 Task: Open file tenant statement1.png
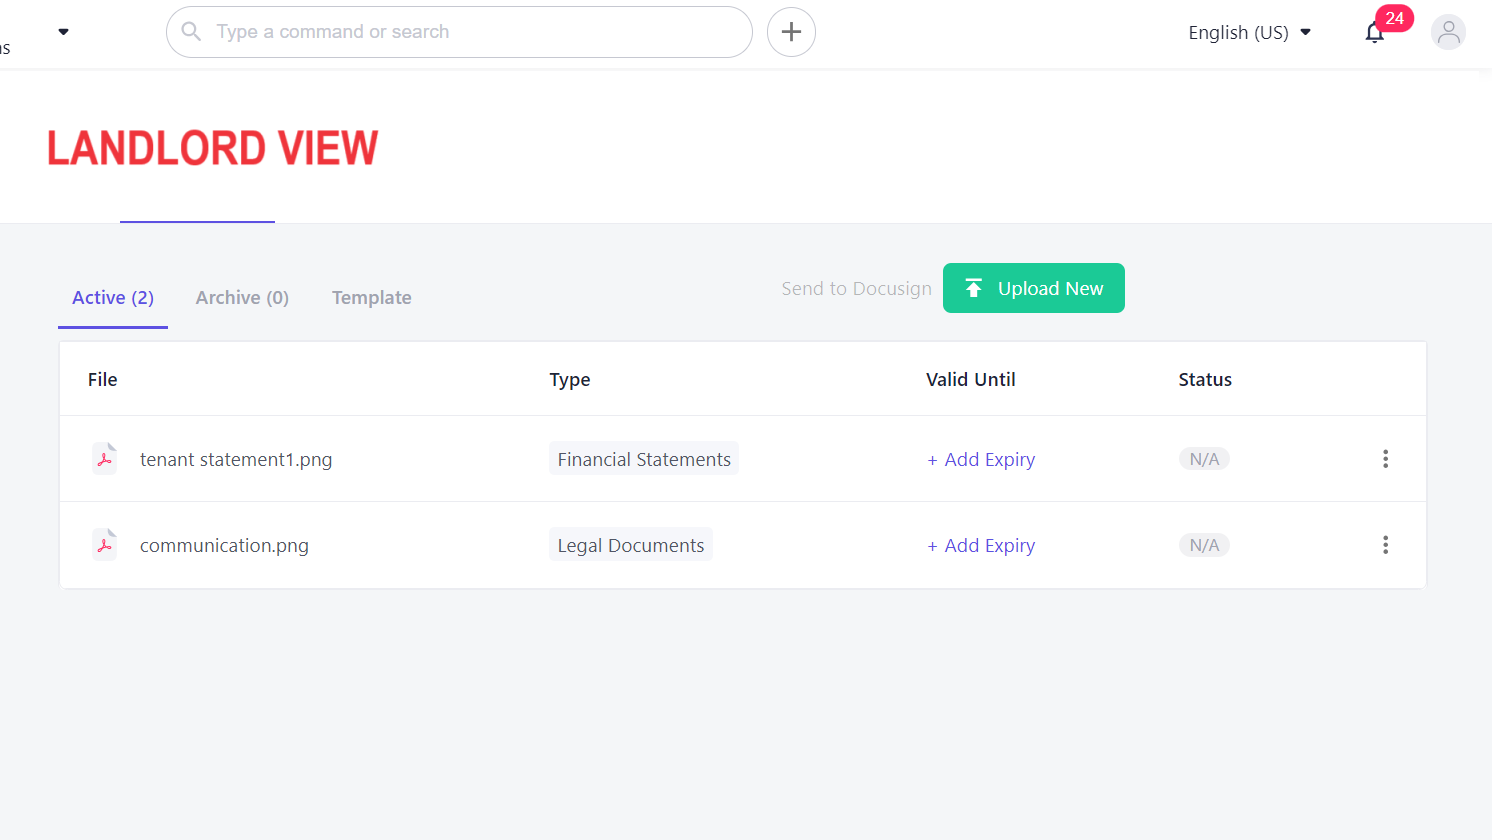coord(236,459)
